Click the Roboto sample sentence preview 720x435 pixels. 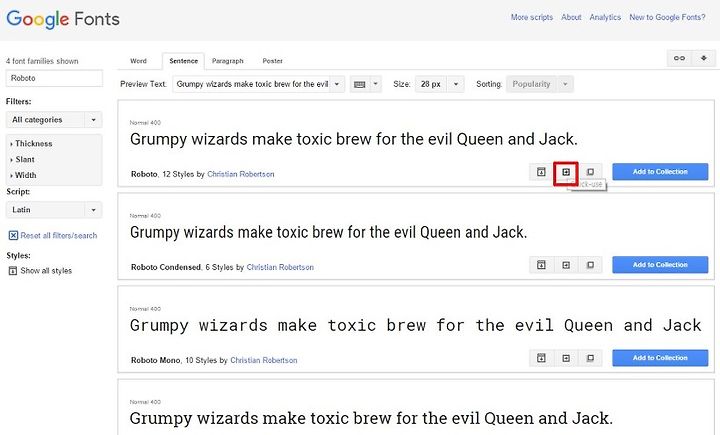pyautogui.click(x=354, y=139)
